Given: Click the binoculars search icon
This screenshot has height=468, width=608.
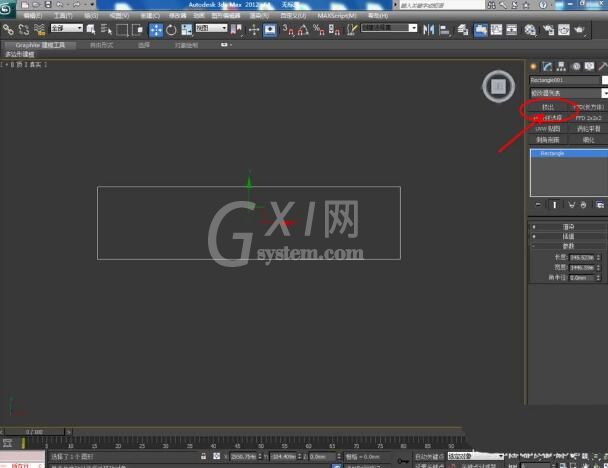Looking at the screenshot, I should point(491,5).
